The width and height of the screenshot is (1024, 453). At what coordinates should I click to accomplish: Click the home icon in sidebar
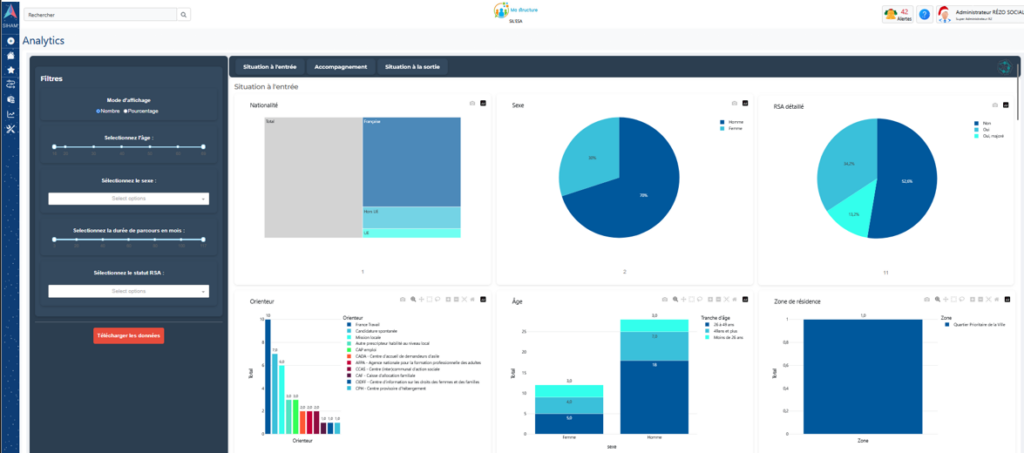10,55
